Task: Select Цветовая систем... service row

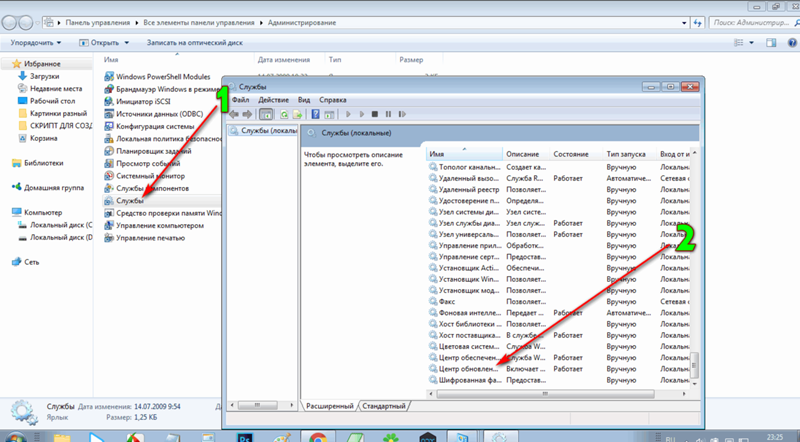Action: 559,347
